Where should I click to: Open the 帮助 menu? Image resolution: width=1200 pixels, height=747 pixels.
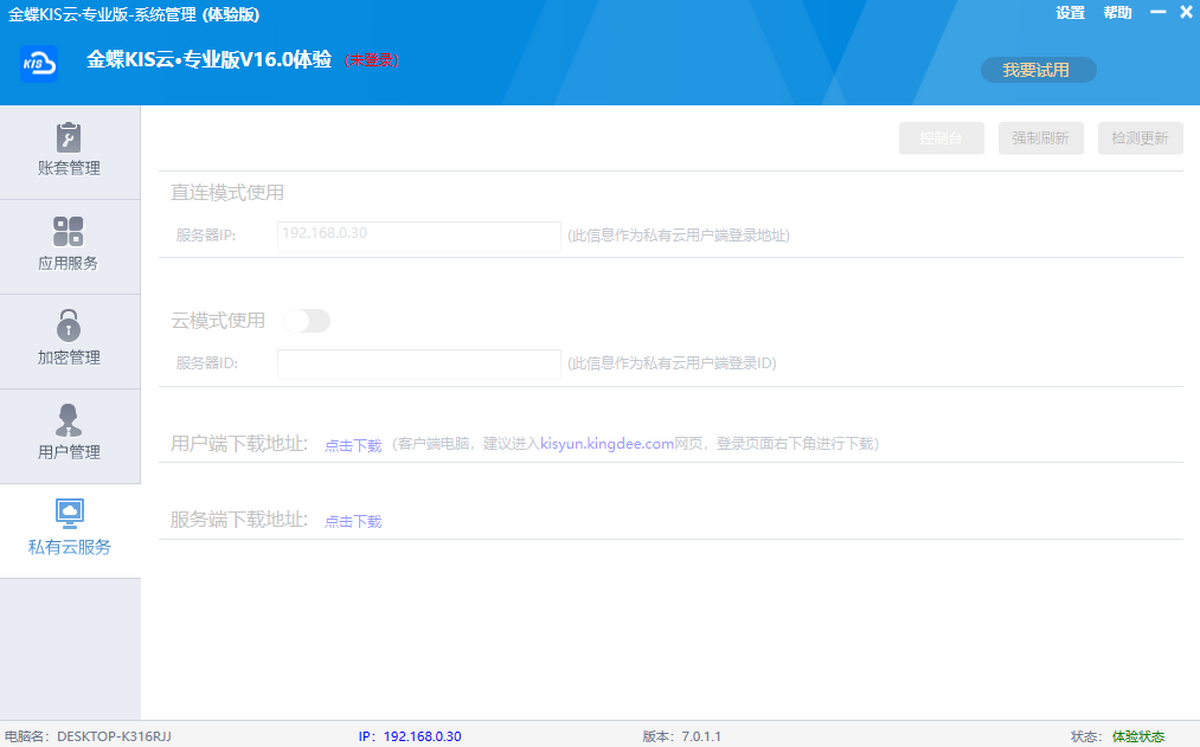pyautogui.click(x=1118, y=13)
